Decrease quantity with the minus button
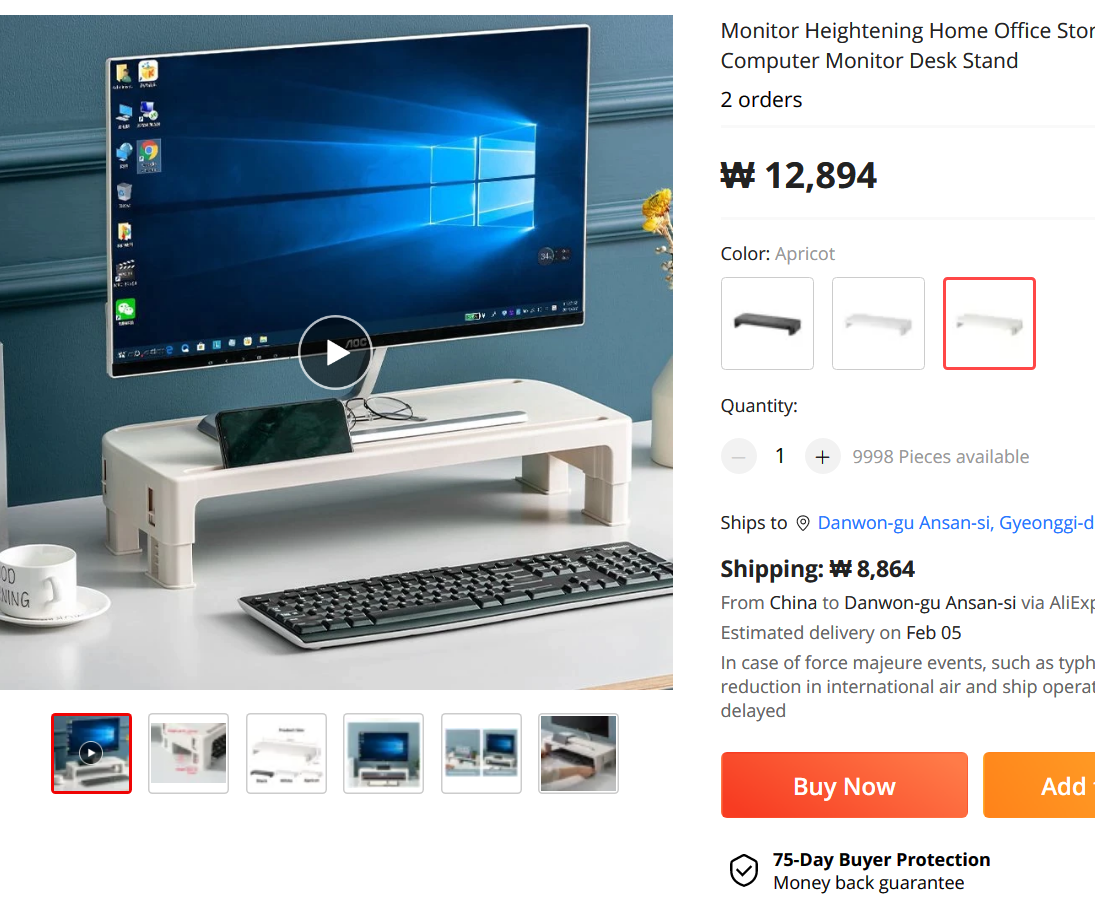1095x899 pixels. click(x=739, y=457)
